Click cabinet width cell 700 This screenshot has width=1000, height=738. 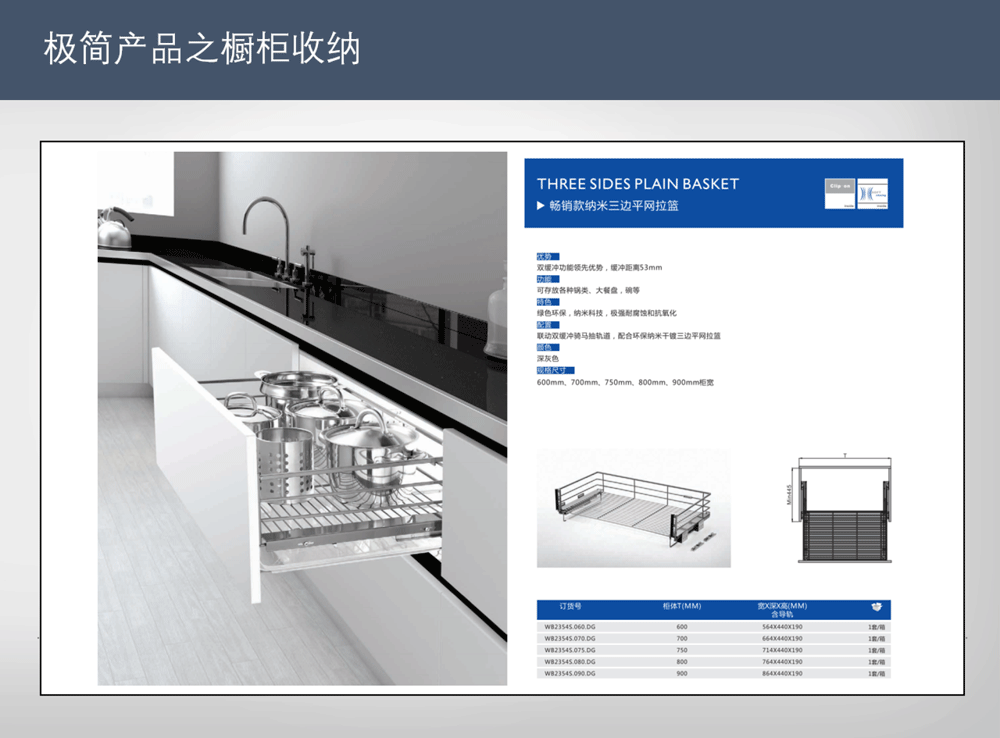682,638
